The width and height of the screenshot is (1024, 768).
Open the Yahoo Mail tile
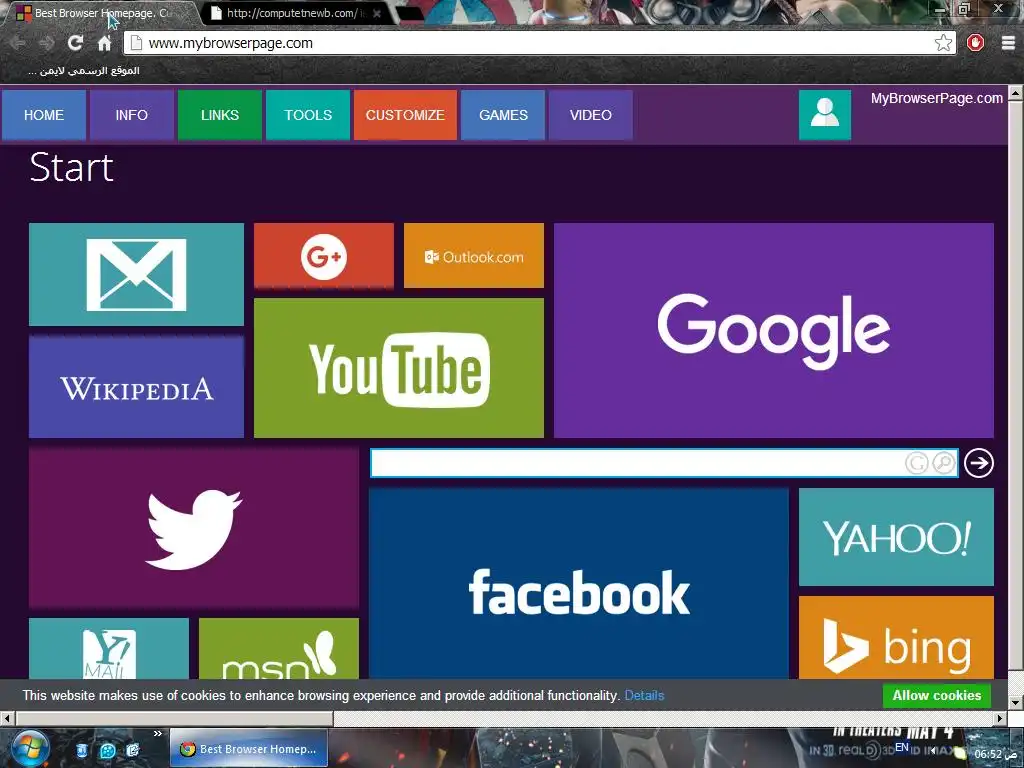click(109, 649)
